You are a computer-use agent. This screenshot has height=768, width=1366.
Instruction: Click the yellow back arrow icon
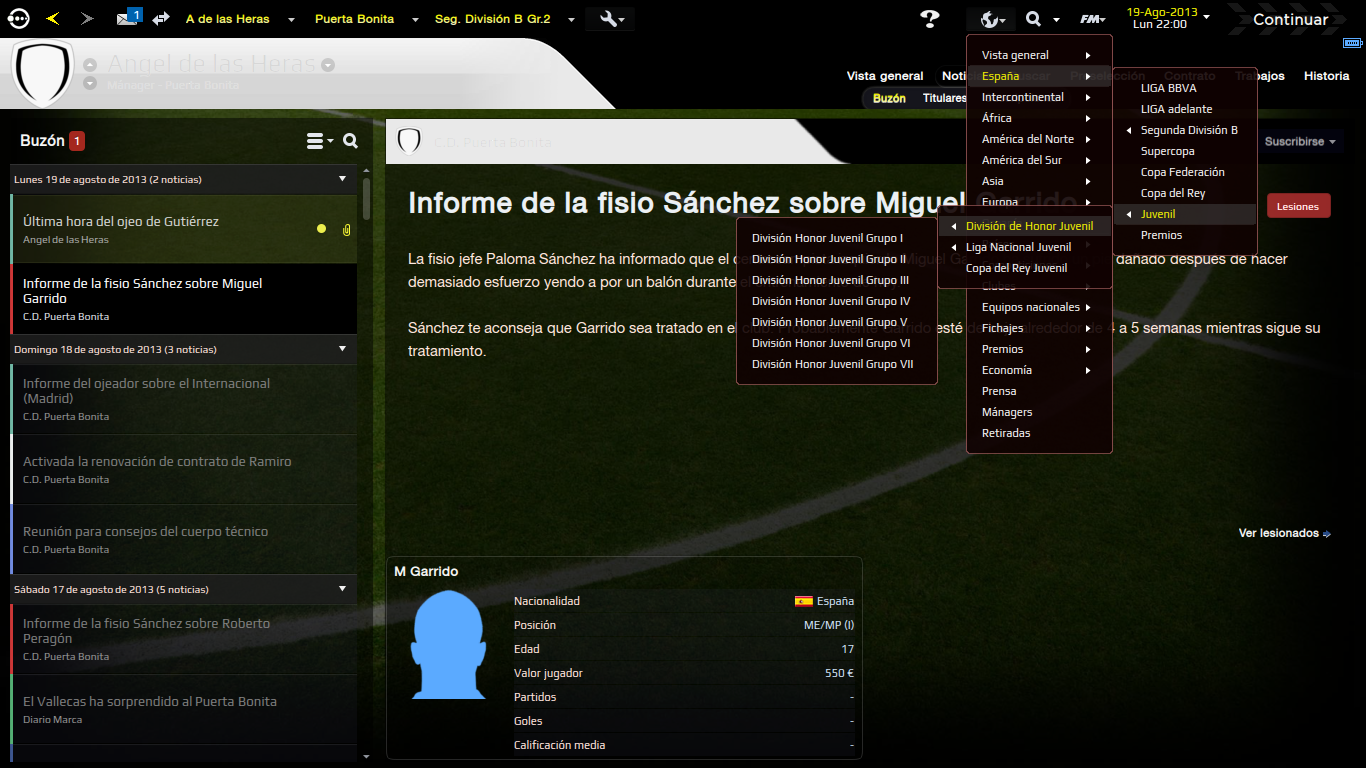click(53, 18)
